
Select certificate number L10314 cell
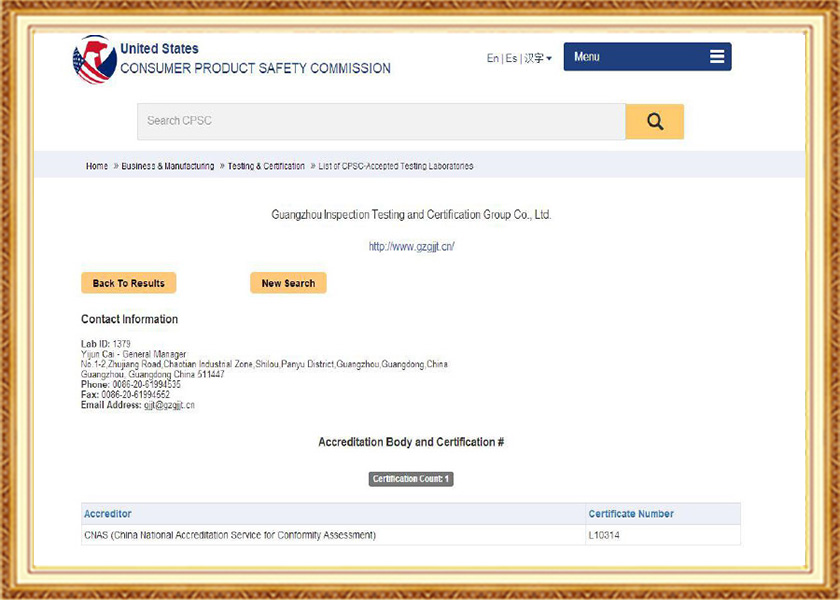pyautogui.click(x=663, y=535)
